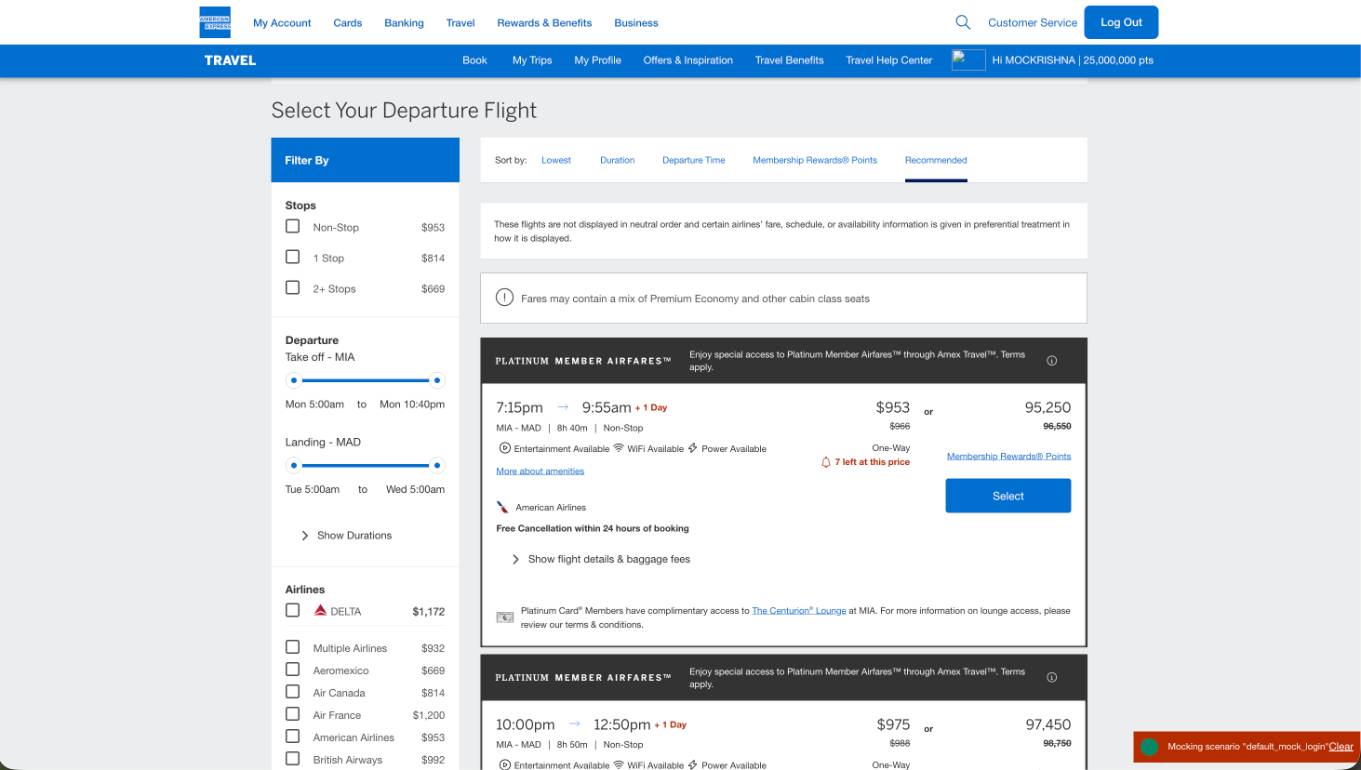
Task: Click the info icon on second Platinum Member Airfares banner
Action: click(1052, 677)
